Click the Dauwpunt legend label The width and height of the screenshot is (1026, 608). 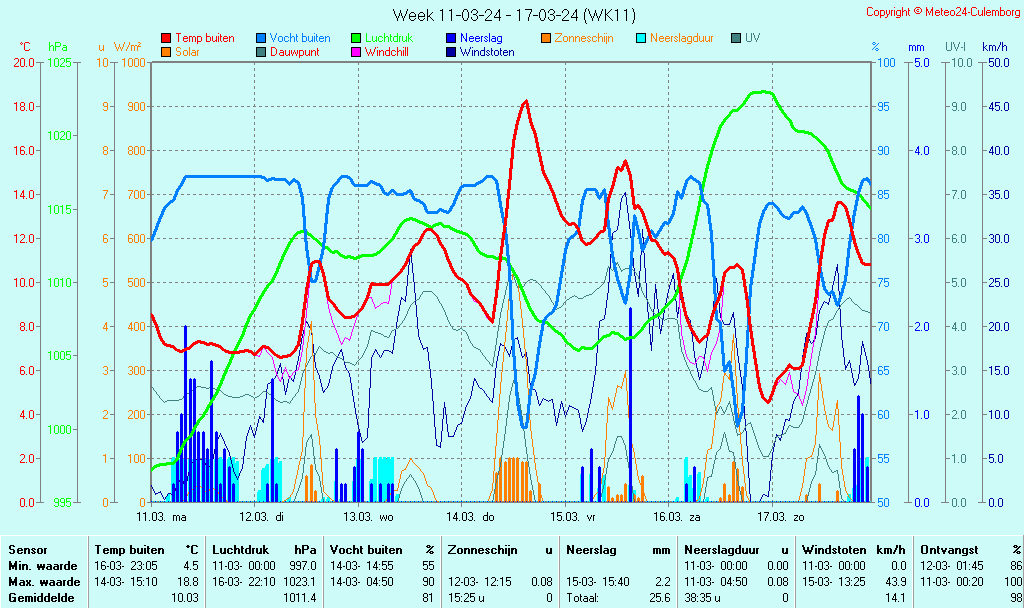[294, 52]
